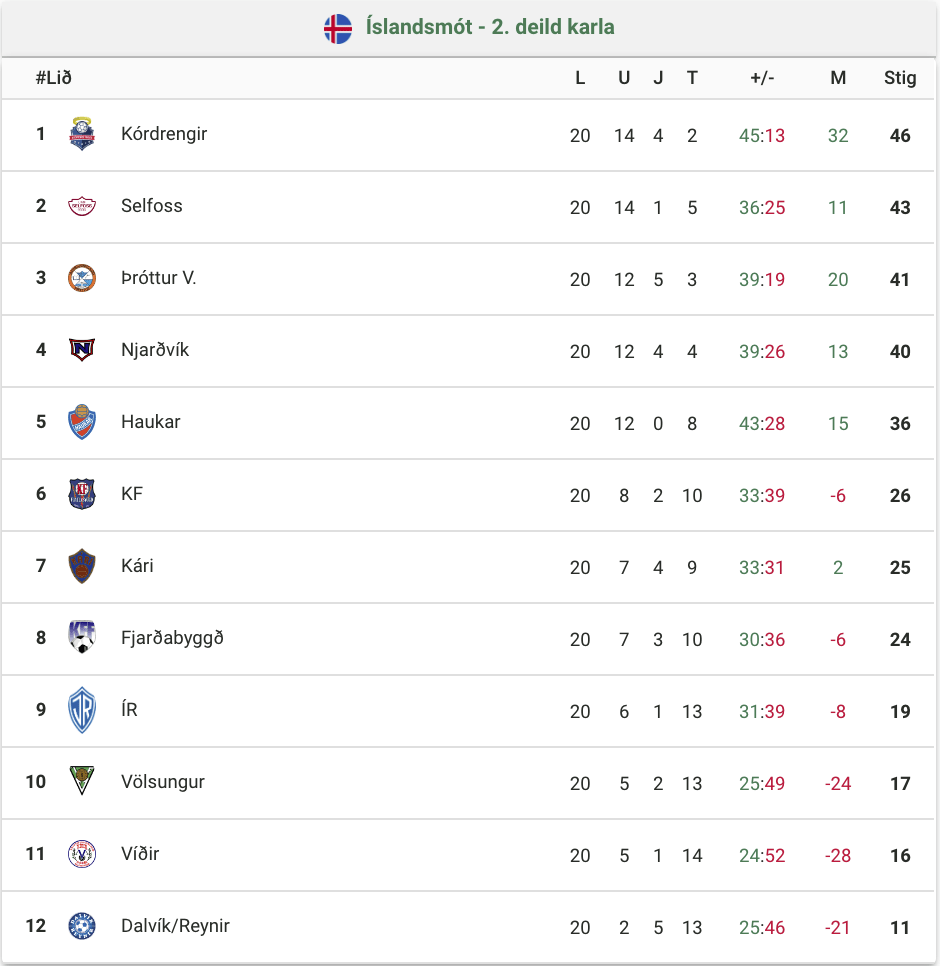
Task: Click the +/- column header
Action: (762, 78)
